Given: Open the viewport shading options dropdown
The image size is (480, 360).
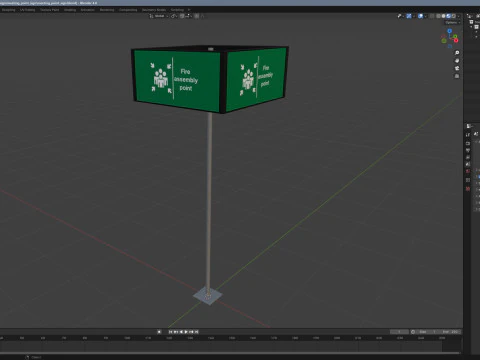Looking at the screenshot, I should tap(459, 16).
